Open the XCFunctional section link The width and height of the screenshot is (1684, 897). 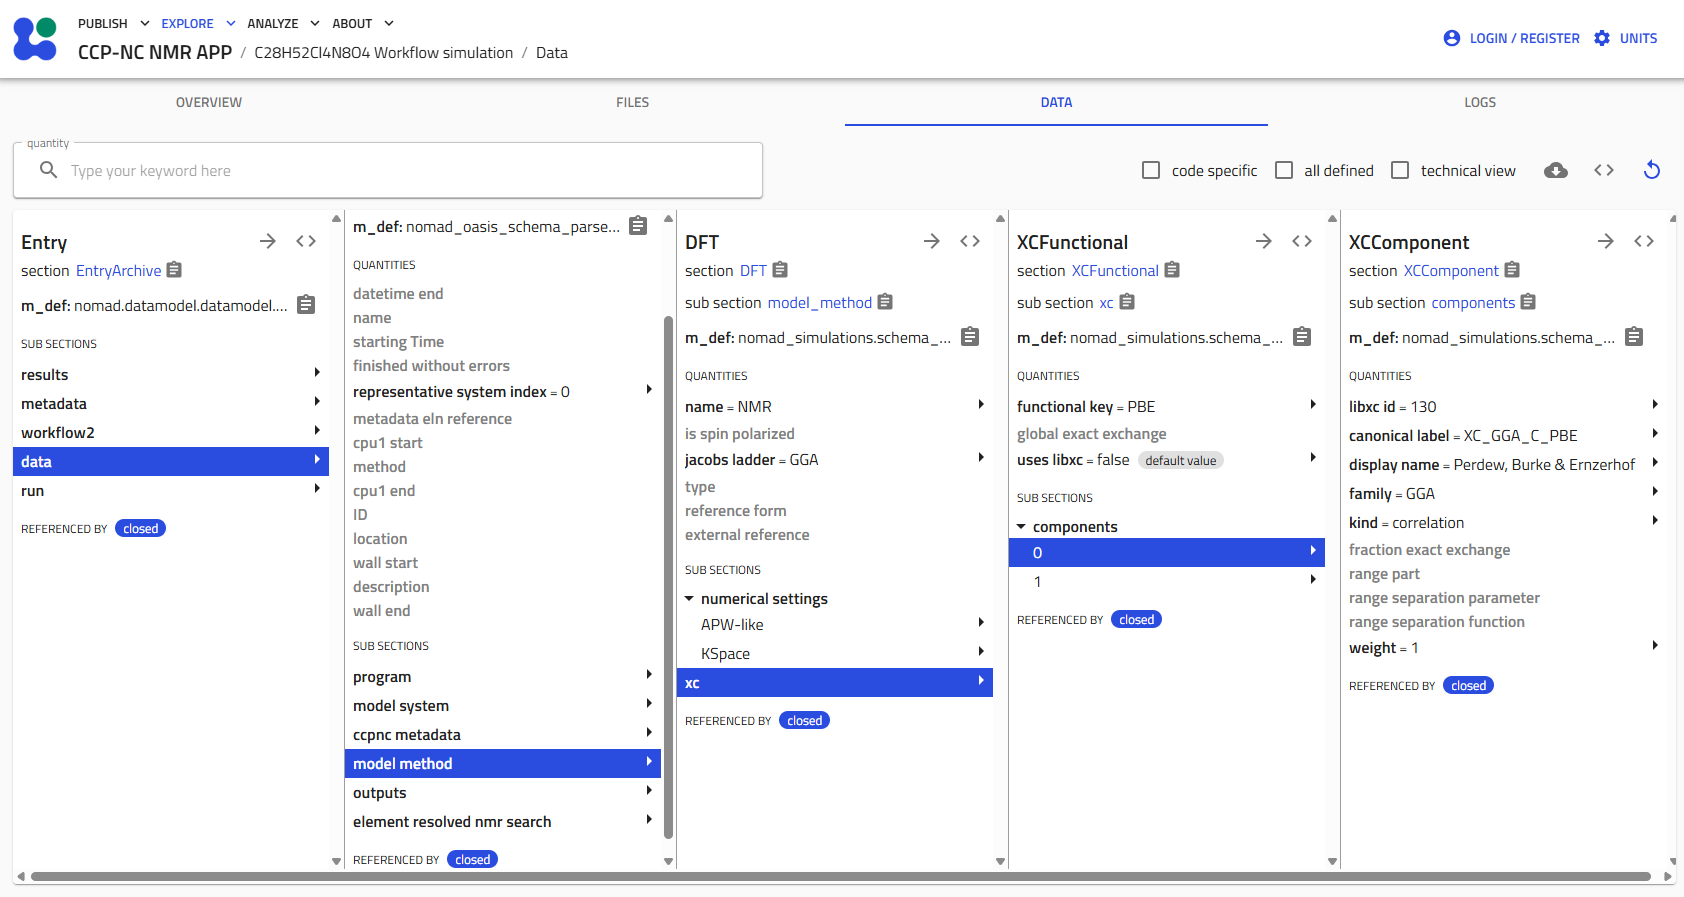coord(1115,270)
